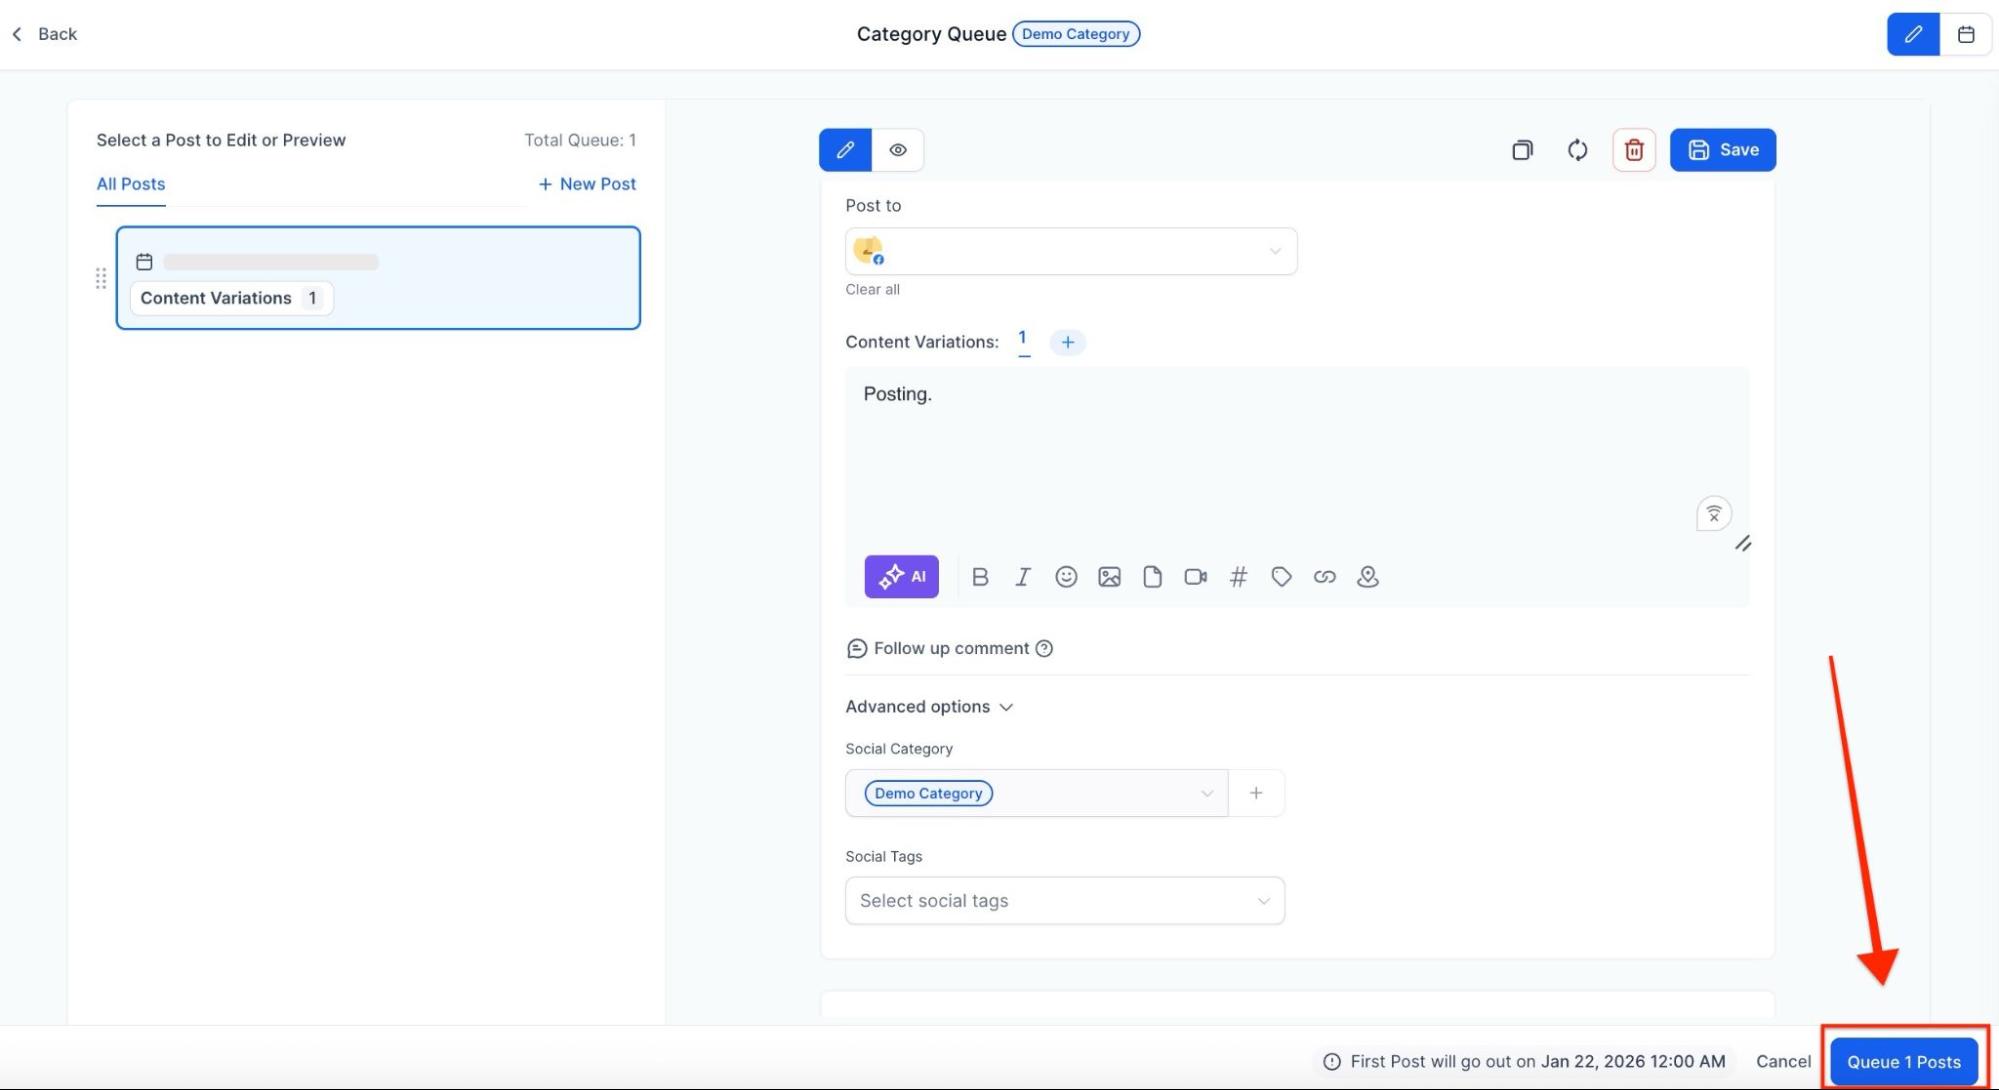Screen dimensions: 1999x1090
Task: Open the purple AI assistant button
Action: (901, 577)
